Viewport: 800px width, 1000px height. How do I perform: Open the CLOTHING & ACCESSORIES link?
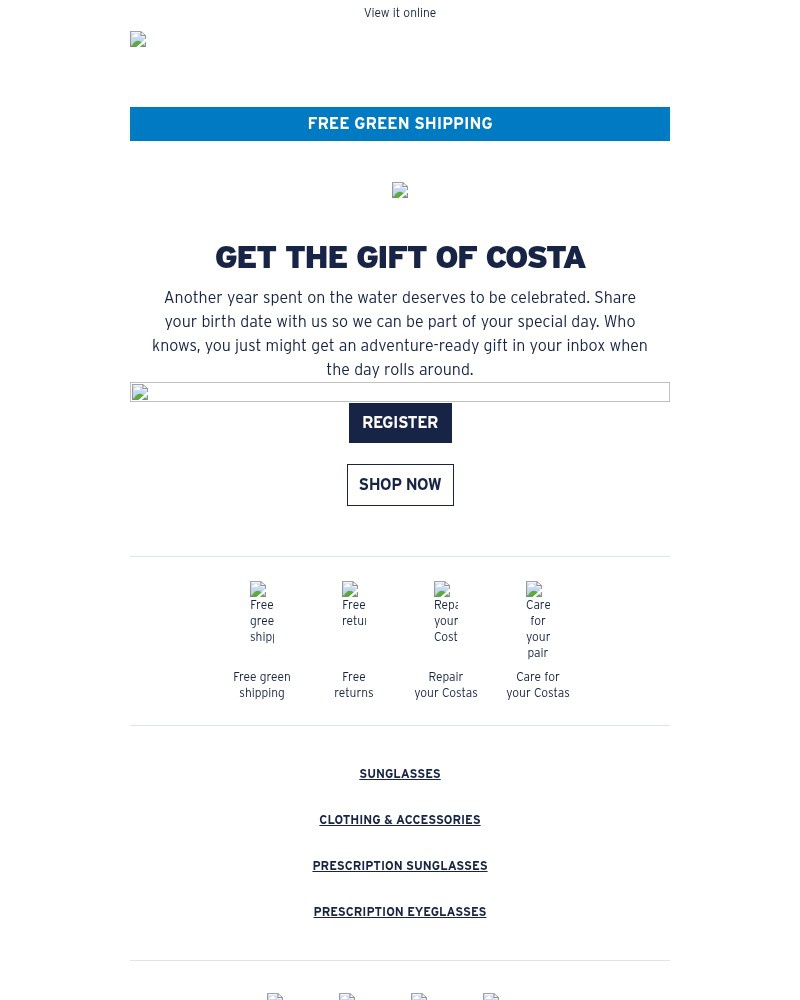pyautogui.click(x=400, y=820)
